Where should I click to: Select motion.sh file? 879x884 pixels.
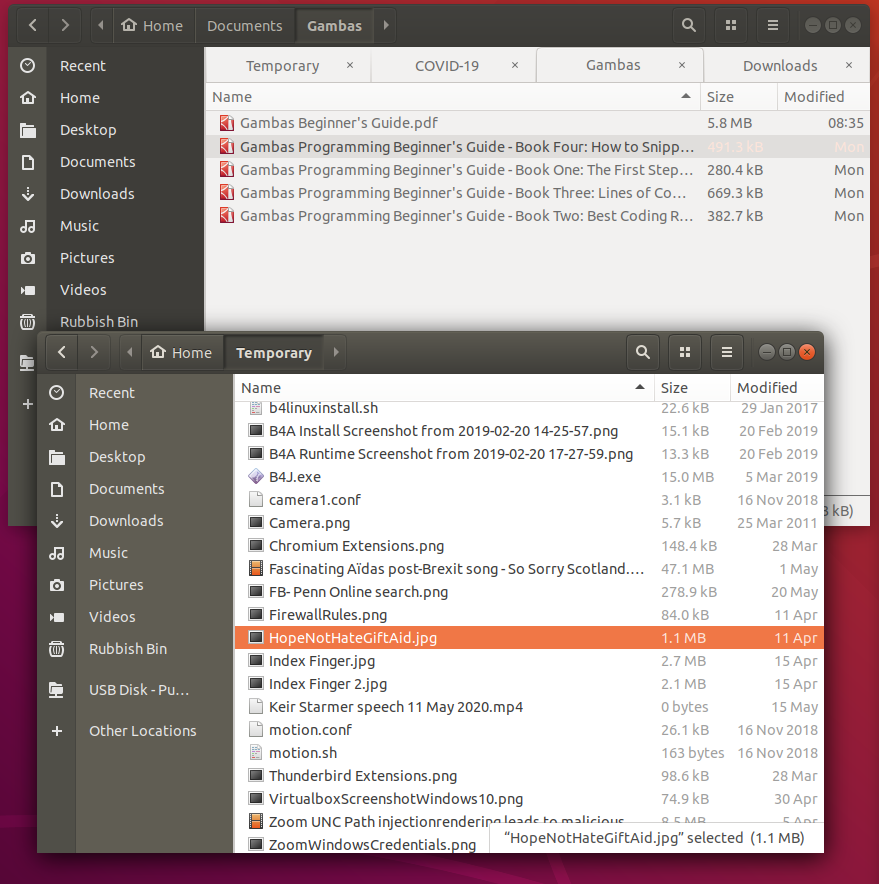tap(303, 753)
